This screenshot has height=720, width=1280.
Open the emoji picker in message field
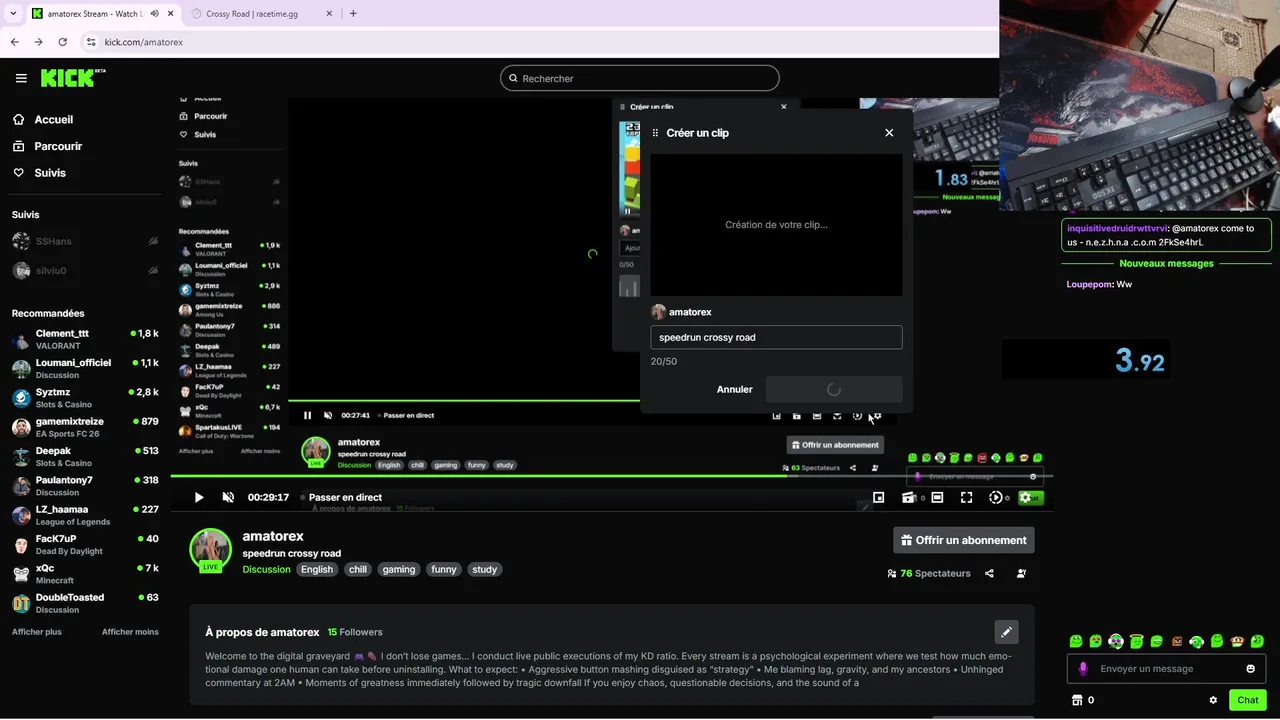pyautogui.click(x=1250, y=669)
